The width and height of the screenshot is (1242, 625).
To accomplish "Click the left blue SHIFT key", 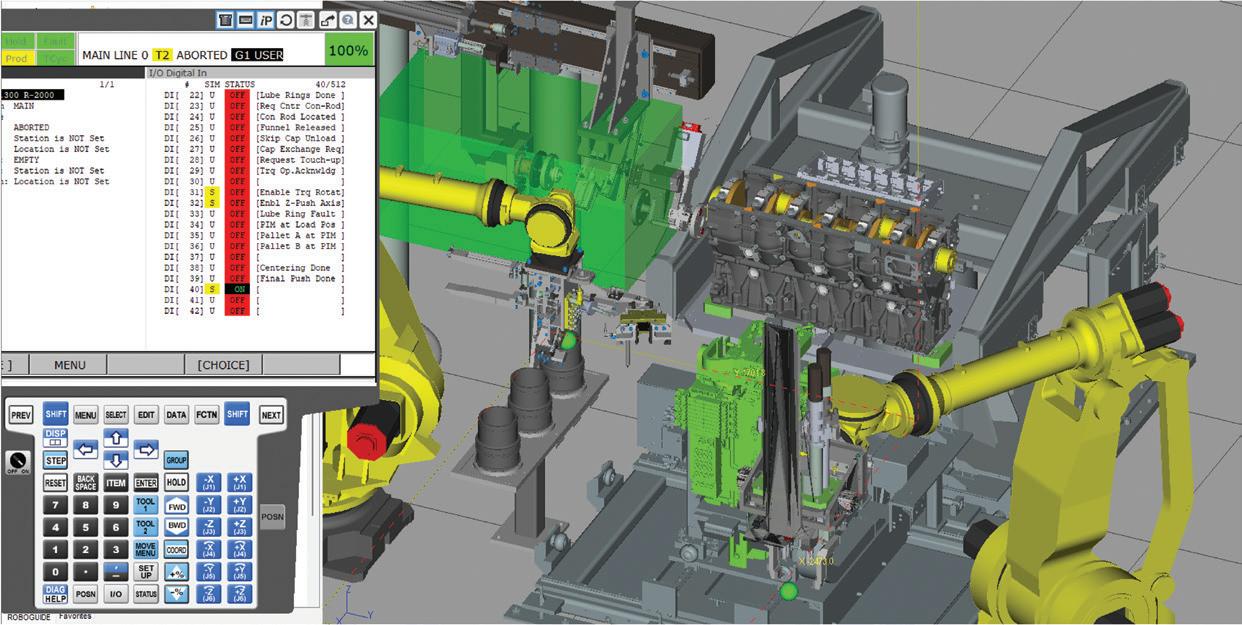I will pyautogui.click(x=55, y=414).
